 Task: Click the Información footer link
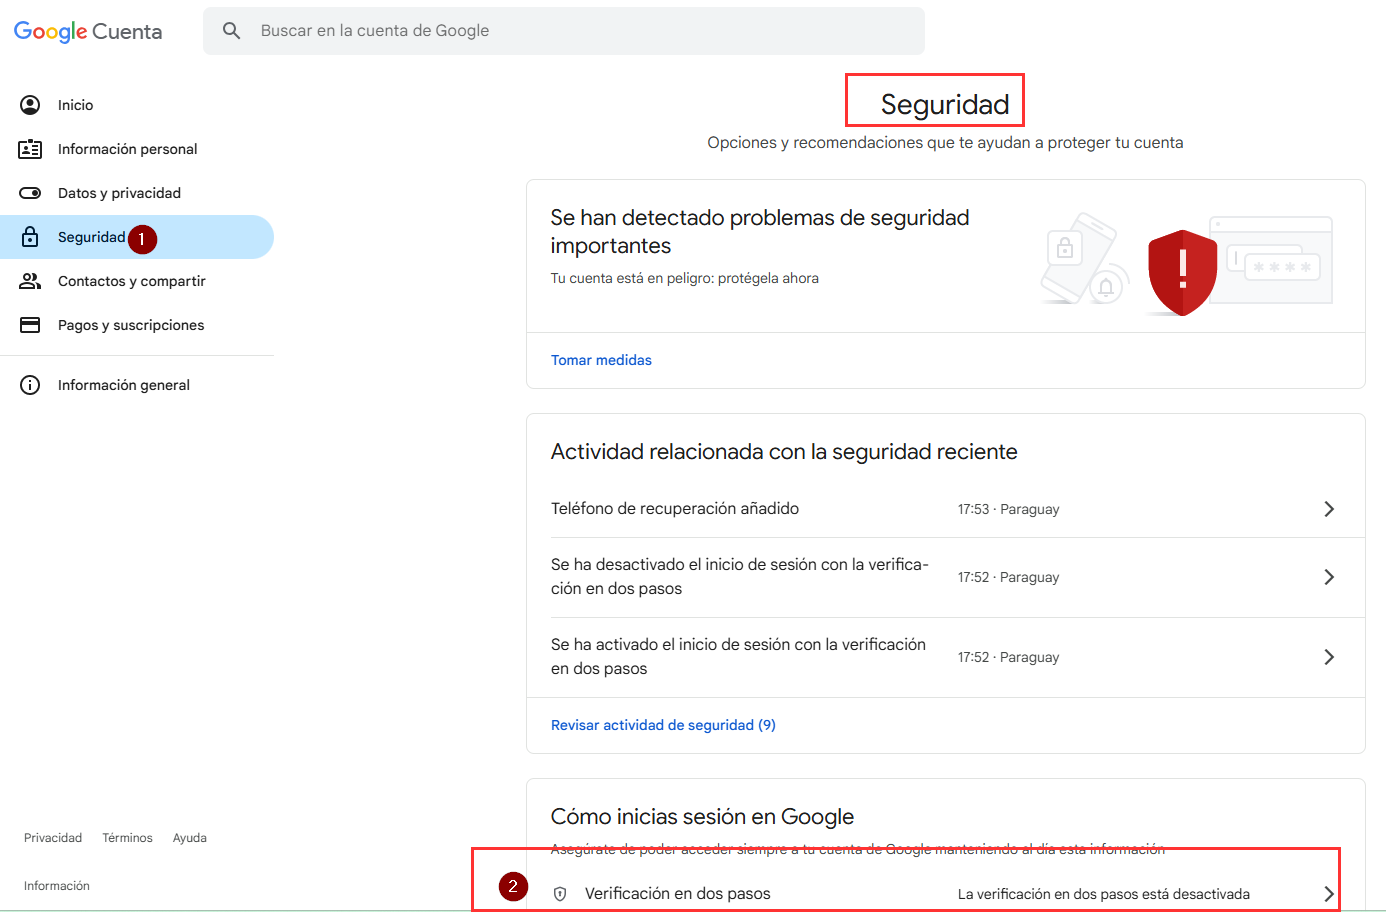point(57,886)
